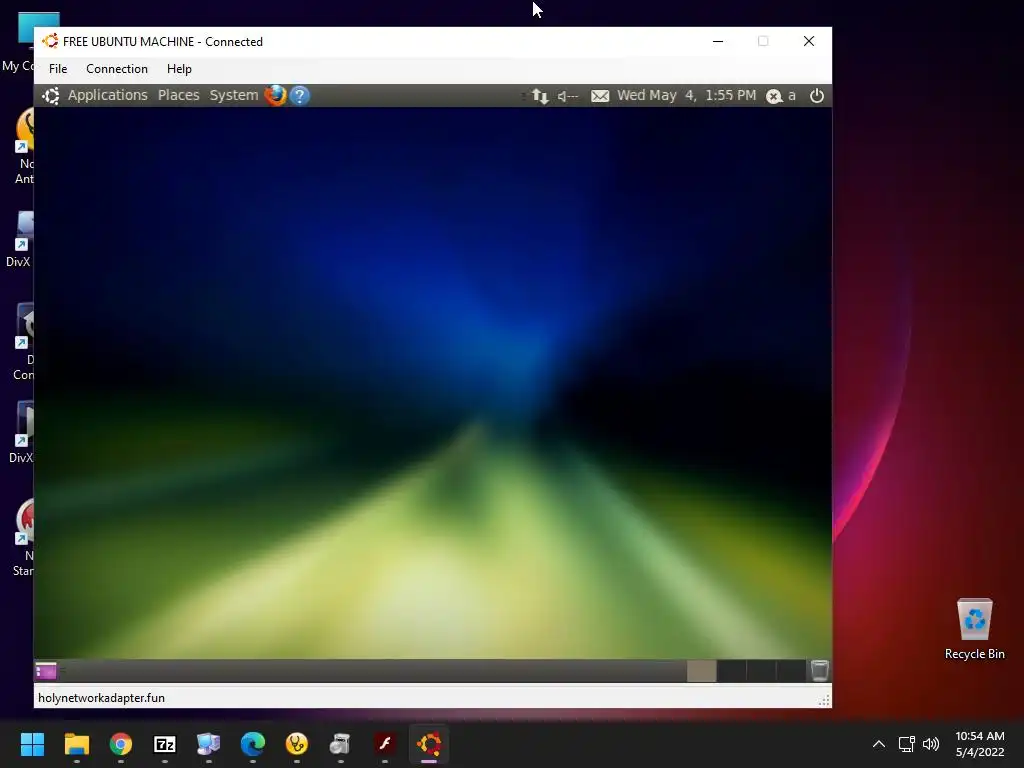Open the Connection menu
Viewport: 1024px width, 768px height.
pos(117,69)
